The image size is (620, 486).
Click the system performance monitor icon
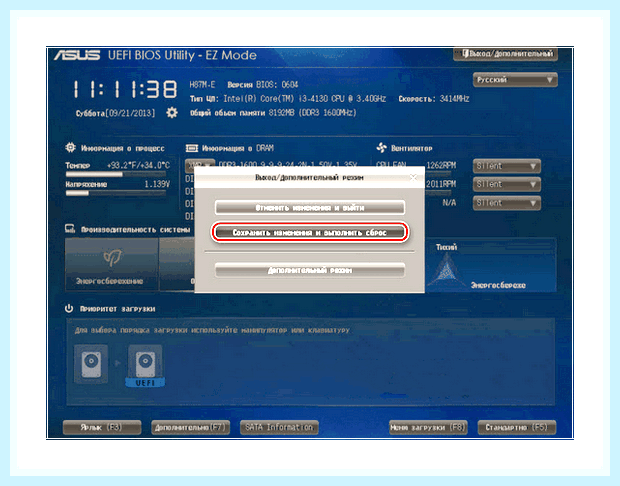(x=70, y=229)
